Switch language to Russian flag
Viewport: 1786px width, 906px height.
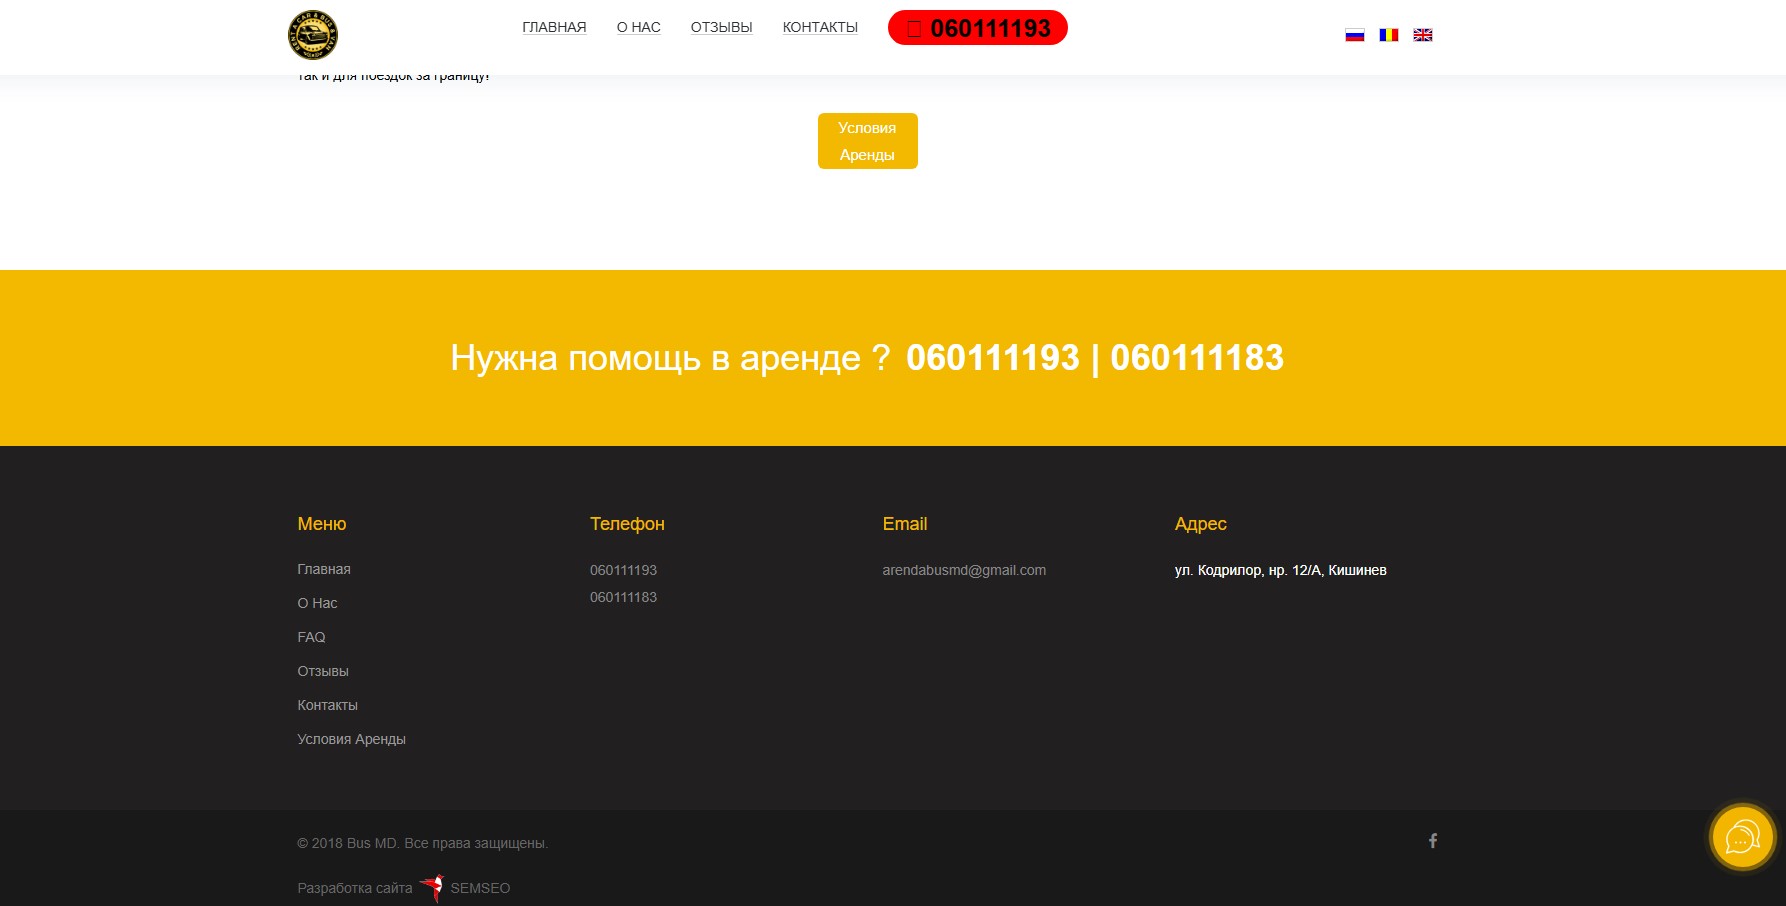pos(1355,35)
